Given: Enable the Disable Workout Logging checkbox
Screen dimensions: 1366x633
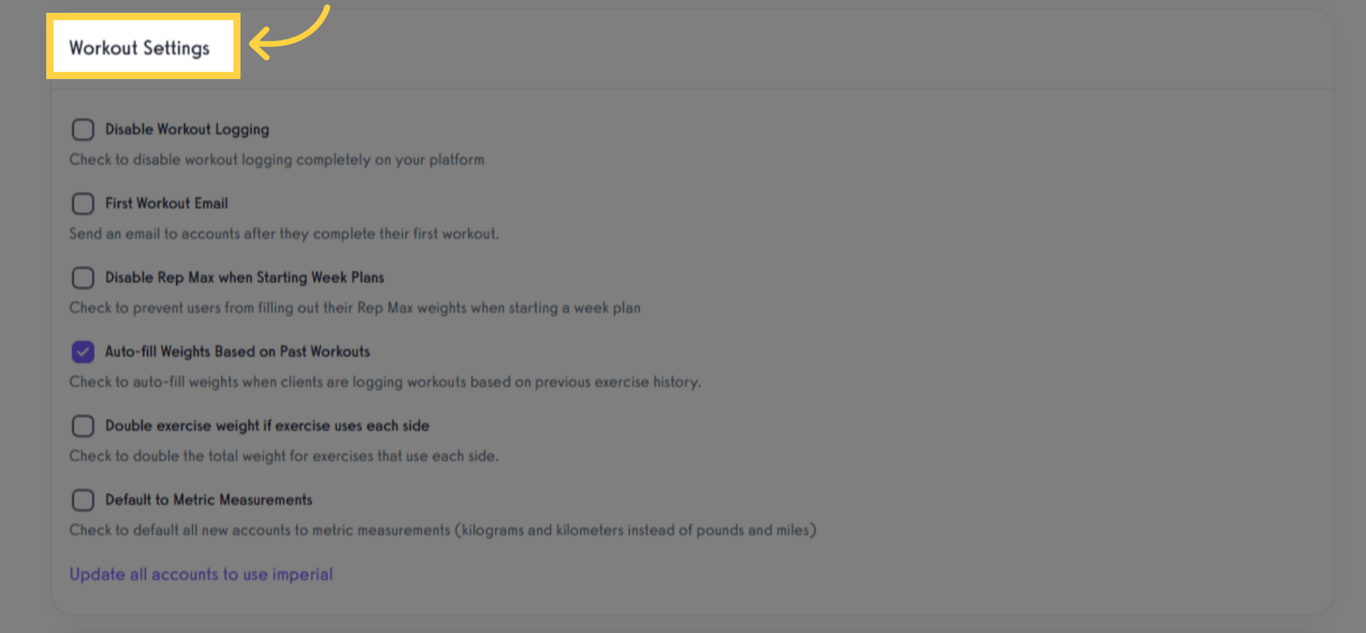Looking at the screenshot, I should [83, 129].
